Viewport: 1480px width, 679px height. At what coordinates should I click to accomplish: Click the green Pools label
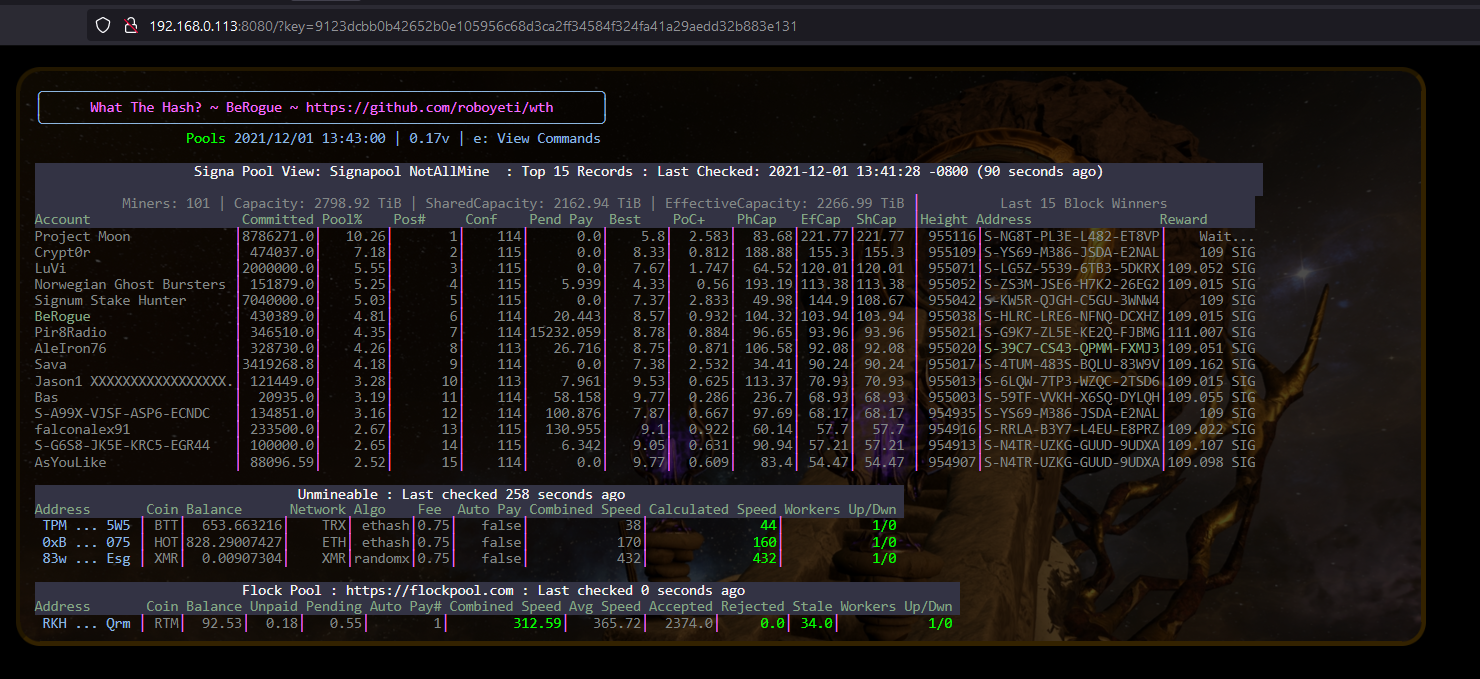click(x=206, y=139)
